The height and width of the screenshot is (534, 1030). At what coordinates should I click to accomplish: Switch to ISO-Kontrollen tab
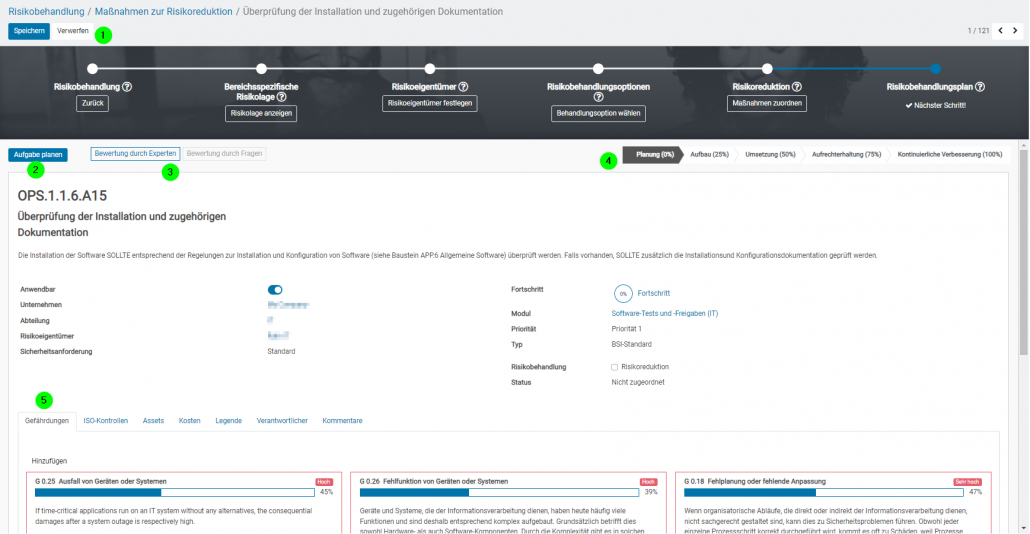pyautogui.click(x=105, y=421)
